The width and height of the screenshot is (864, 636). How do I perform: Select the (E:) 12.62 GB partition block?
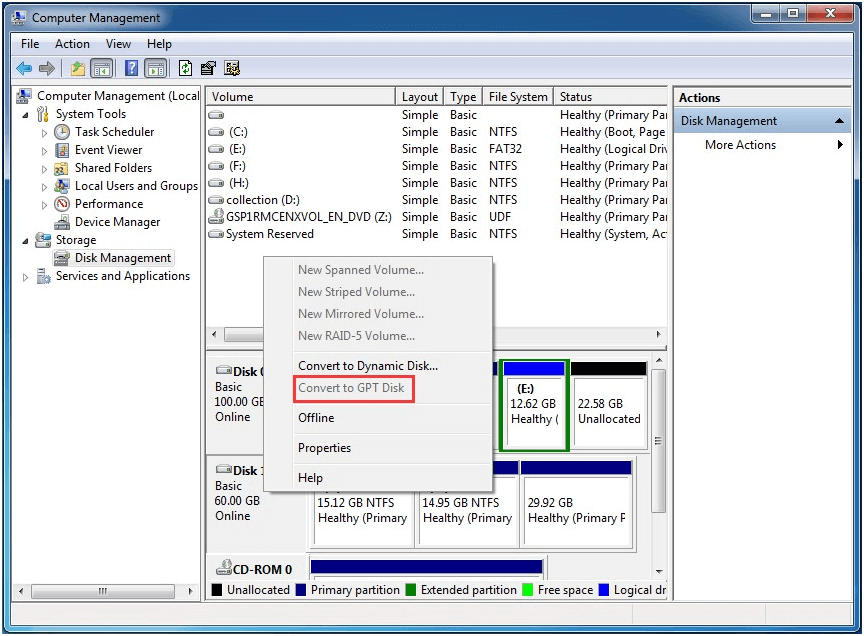tap(534, 405)
